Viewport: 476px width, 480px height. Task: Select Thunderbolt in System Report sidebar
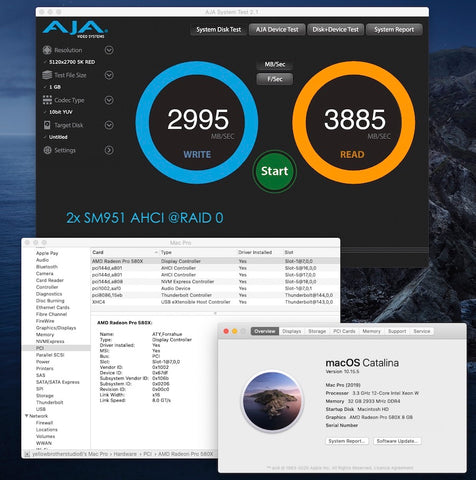(50, 402)
